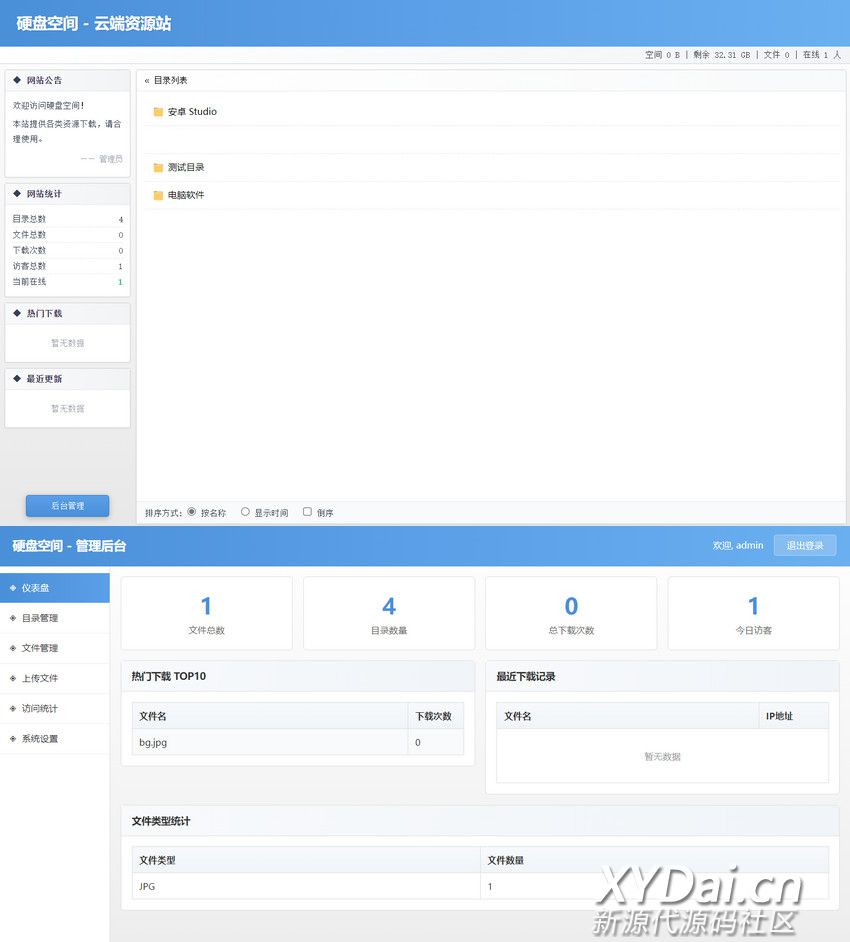
Task: Click the « back arrow before 目录列表
Action: 147,80
